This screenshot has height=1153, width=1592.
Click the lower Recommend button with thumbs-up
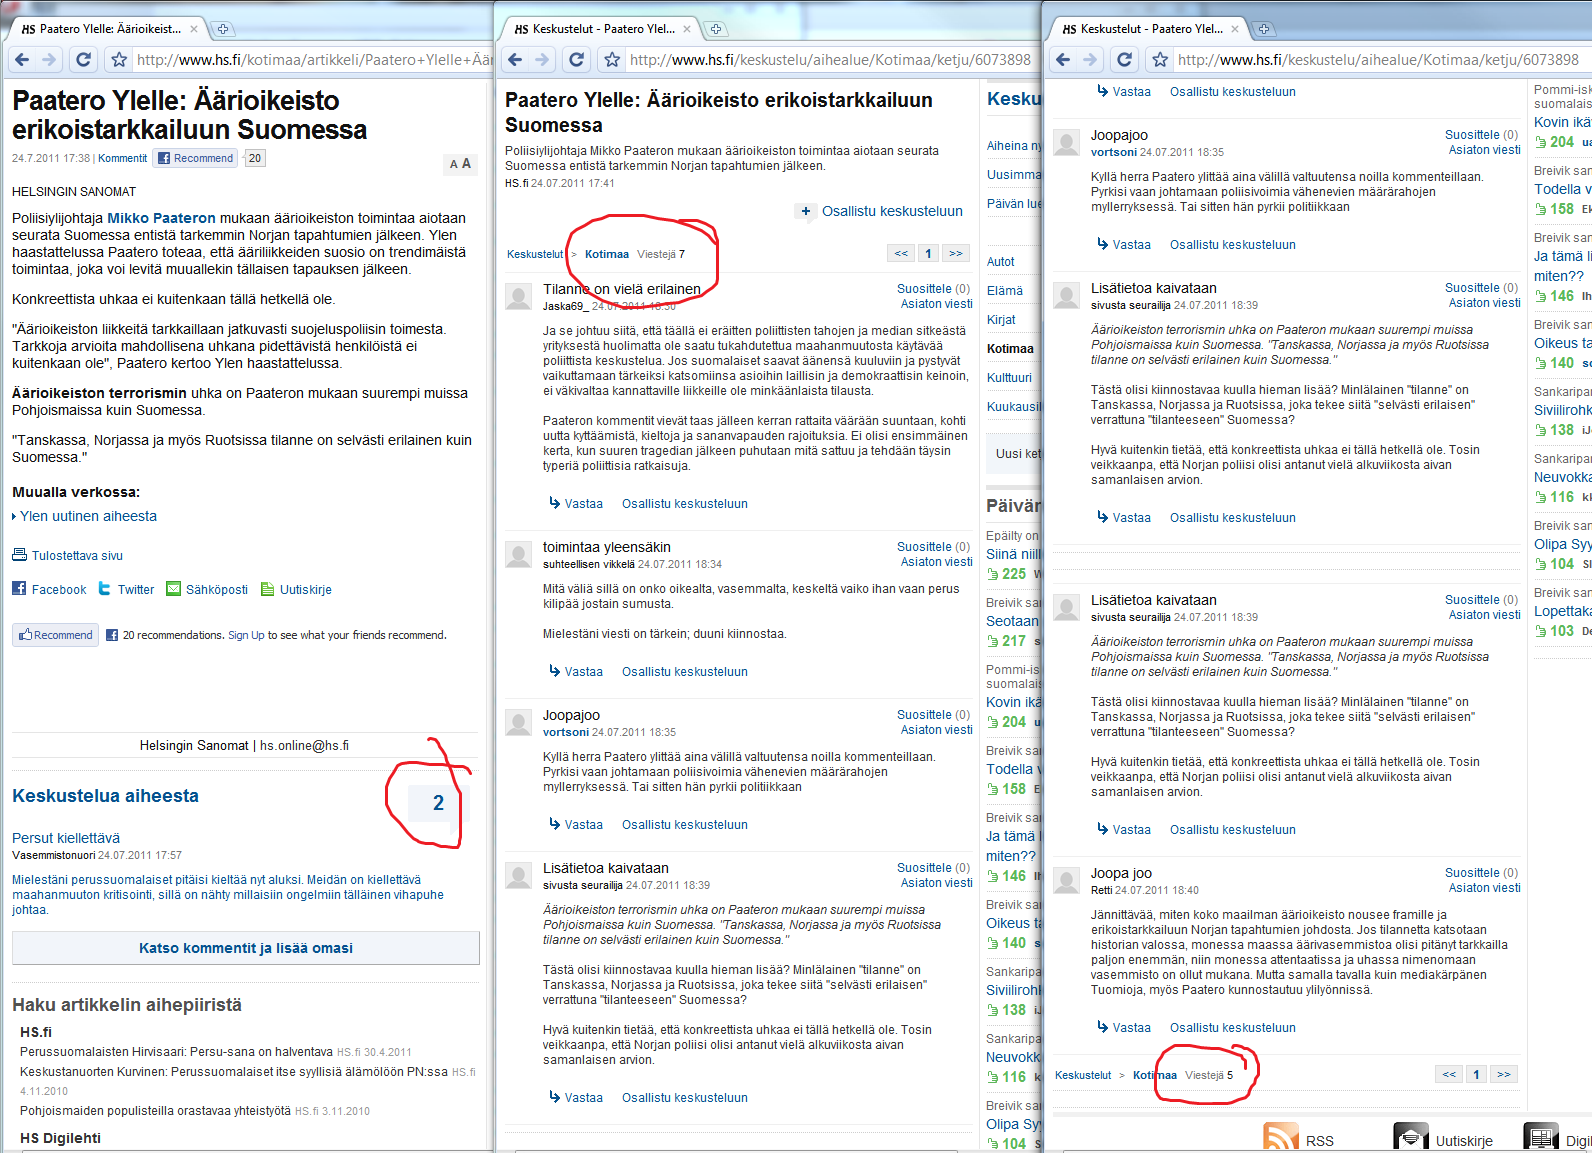(56, 635)
